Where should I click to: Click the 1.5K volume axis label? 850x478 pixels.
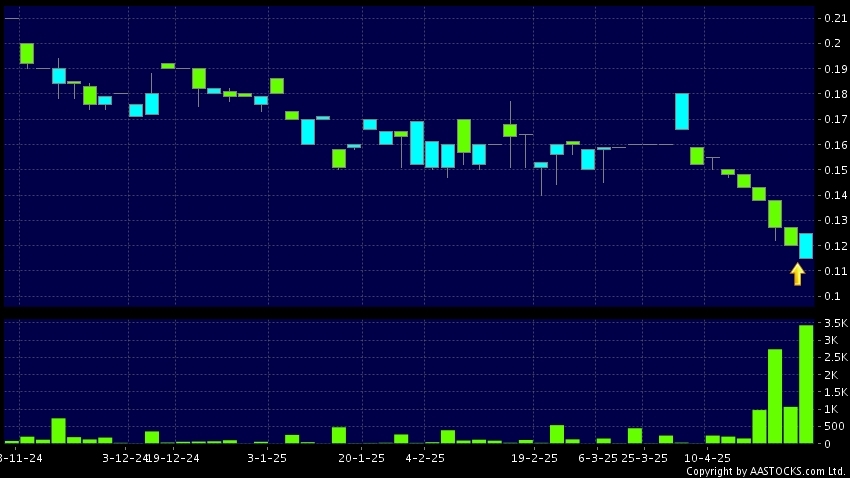835,392
